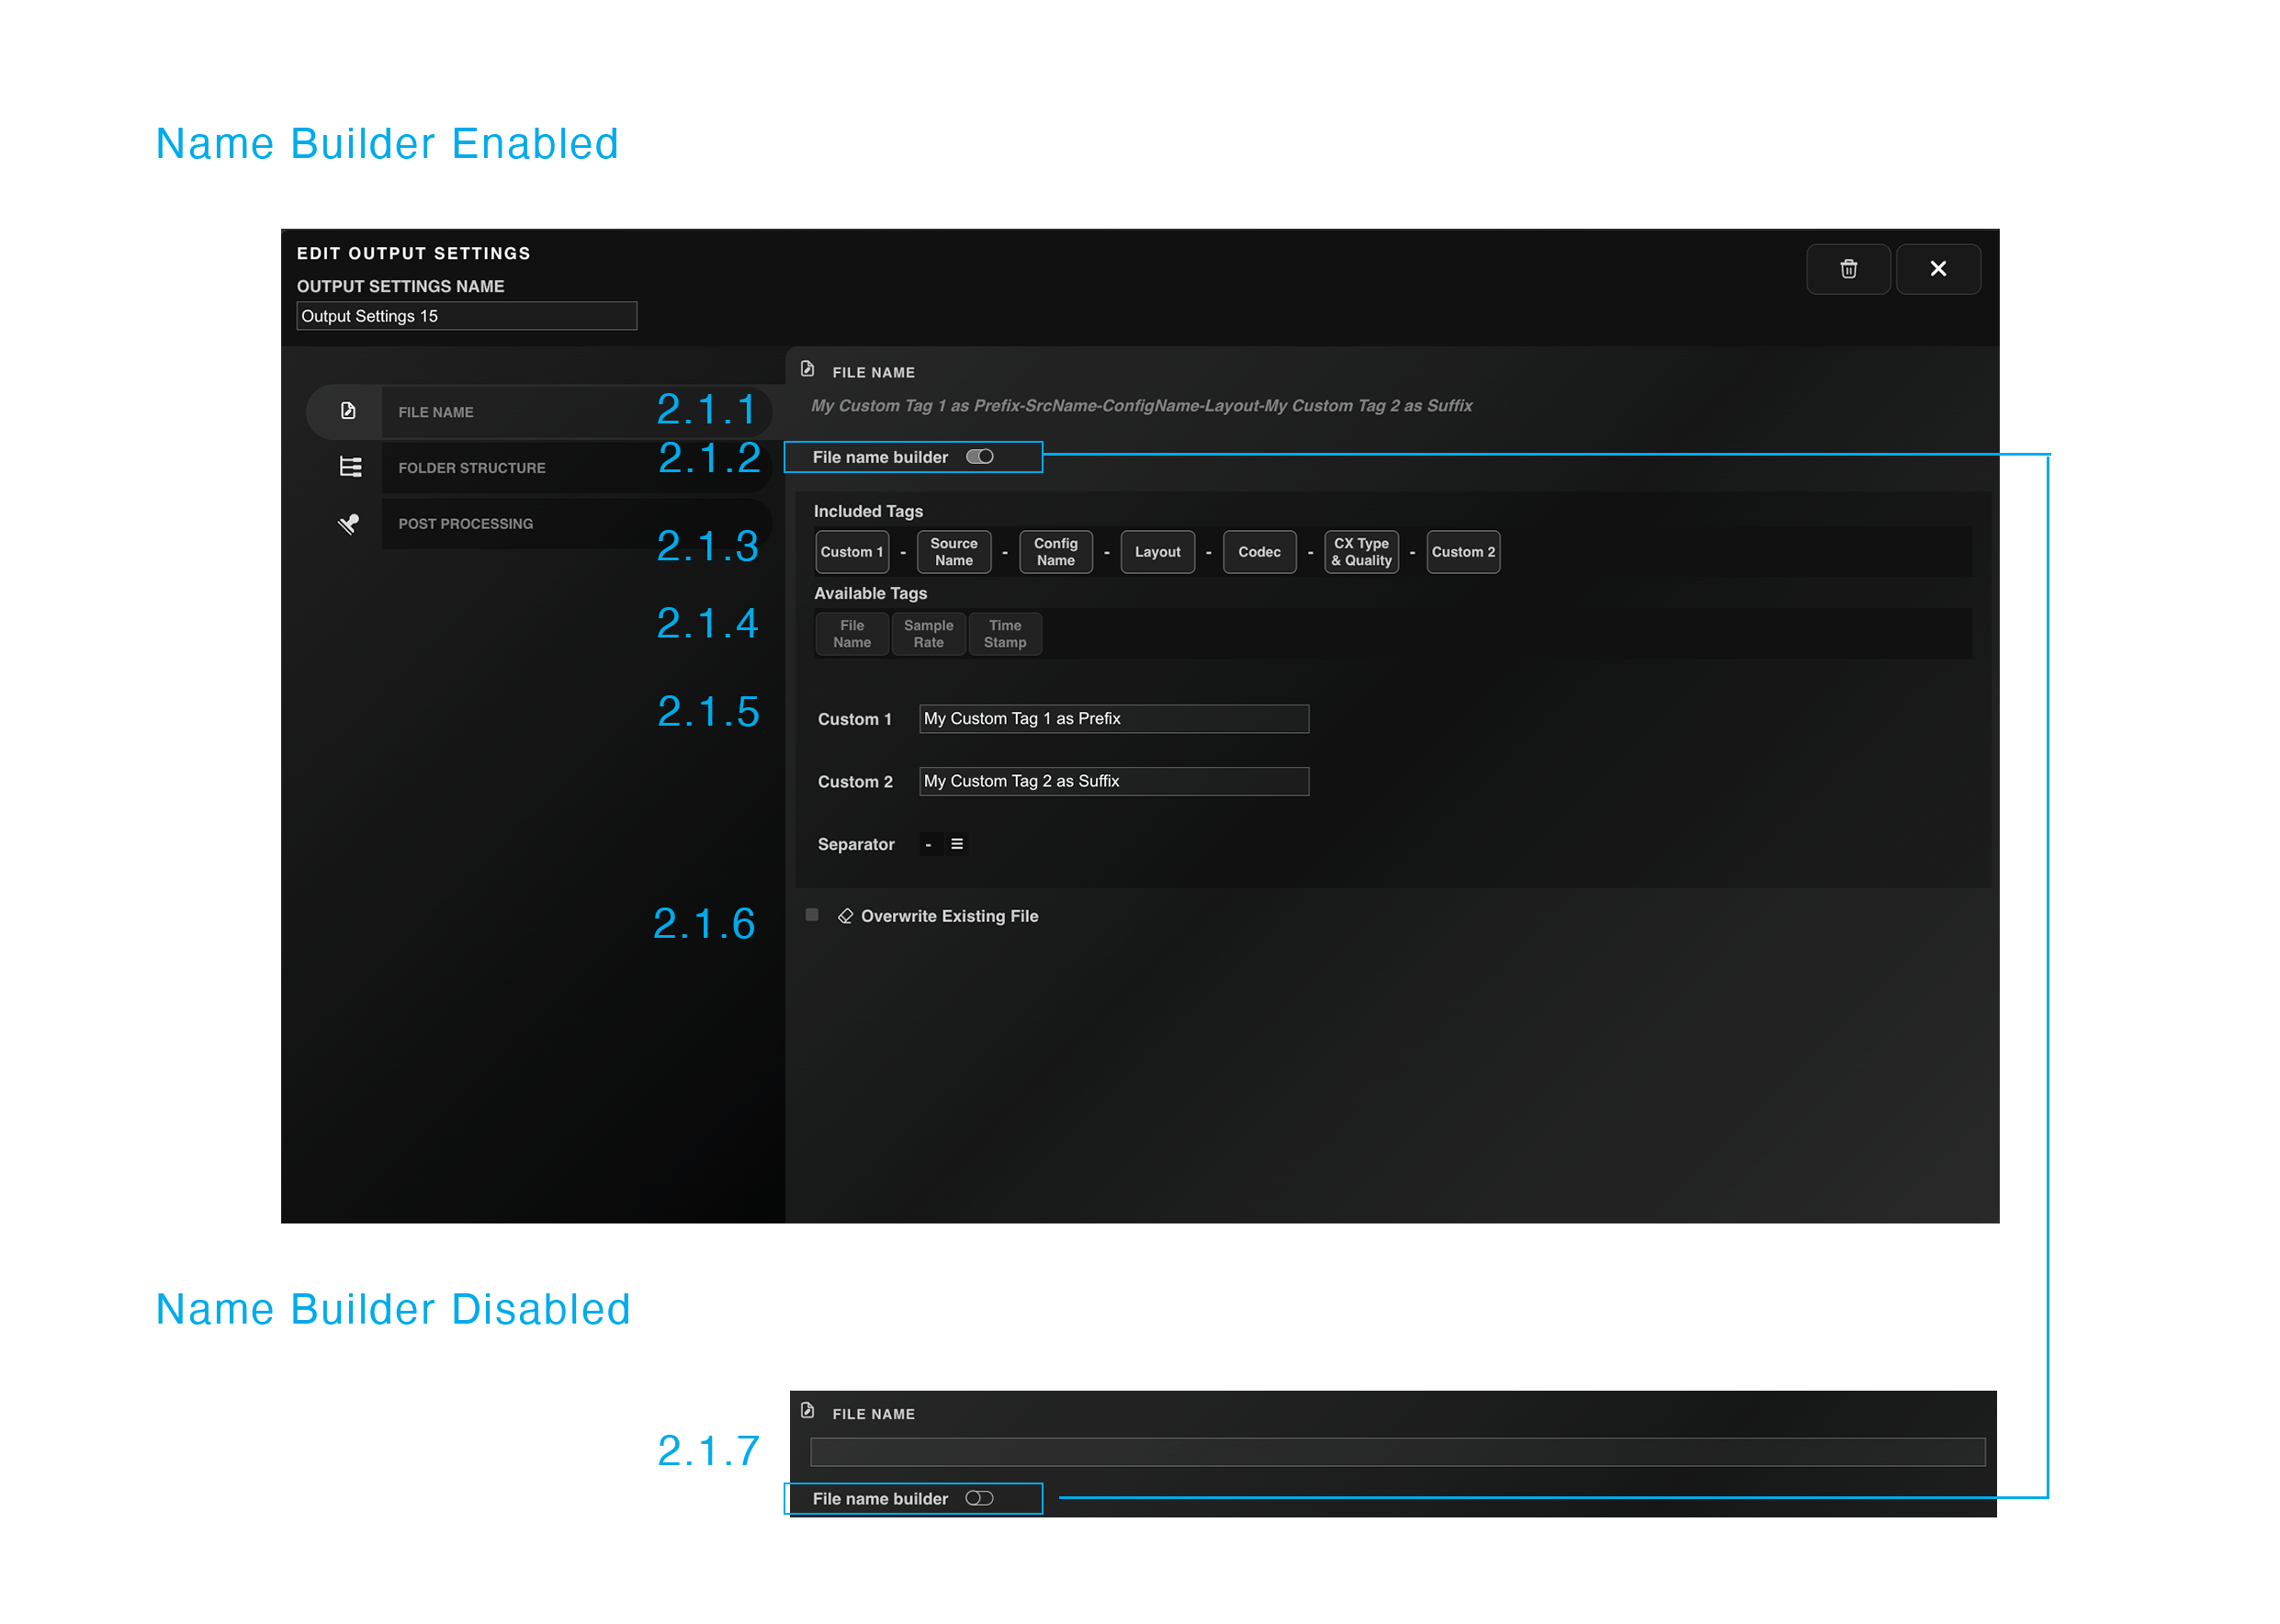Click the empty File Name input field
This screenshot has width=2280, height=1624.
(1396, 1452)
